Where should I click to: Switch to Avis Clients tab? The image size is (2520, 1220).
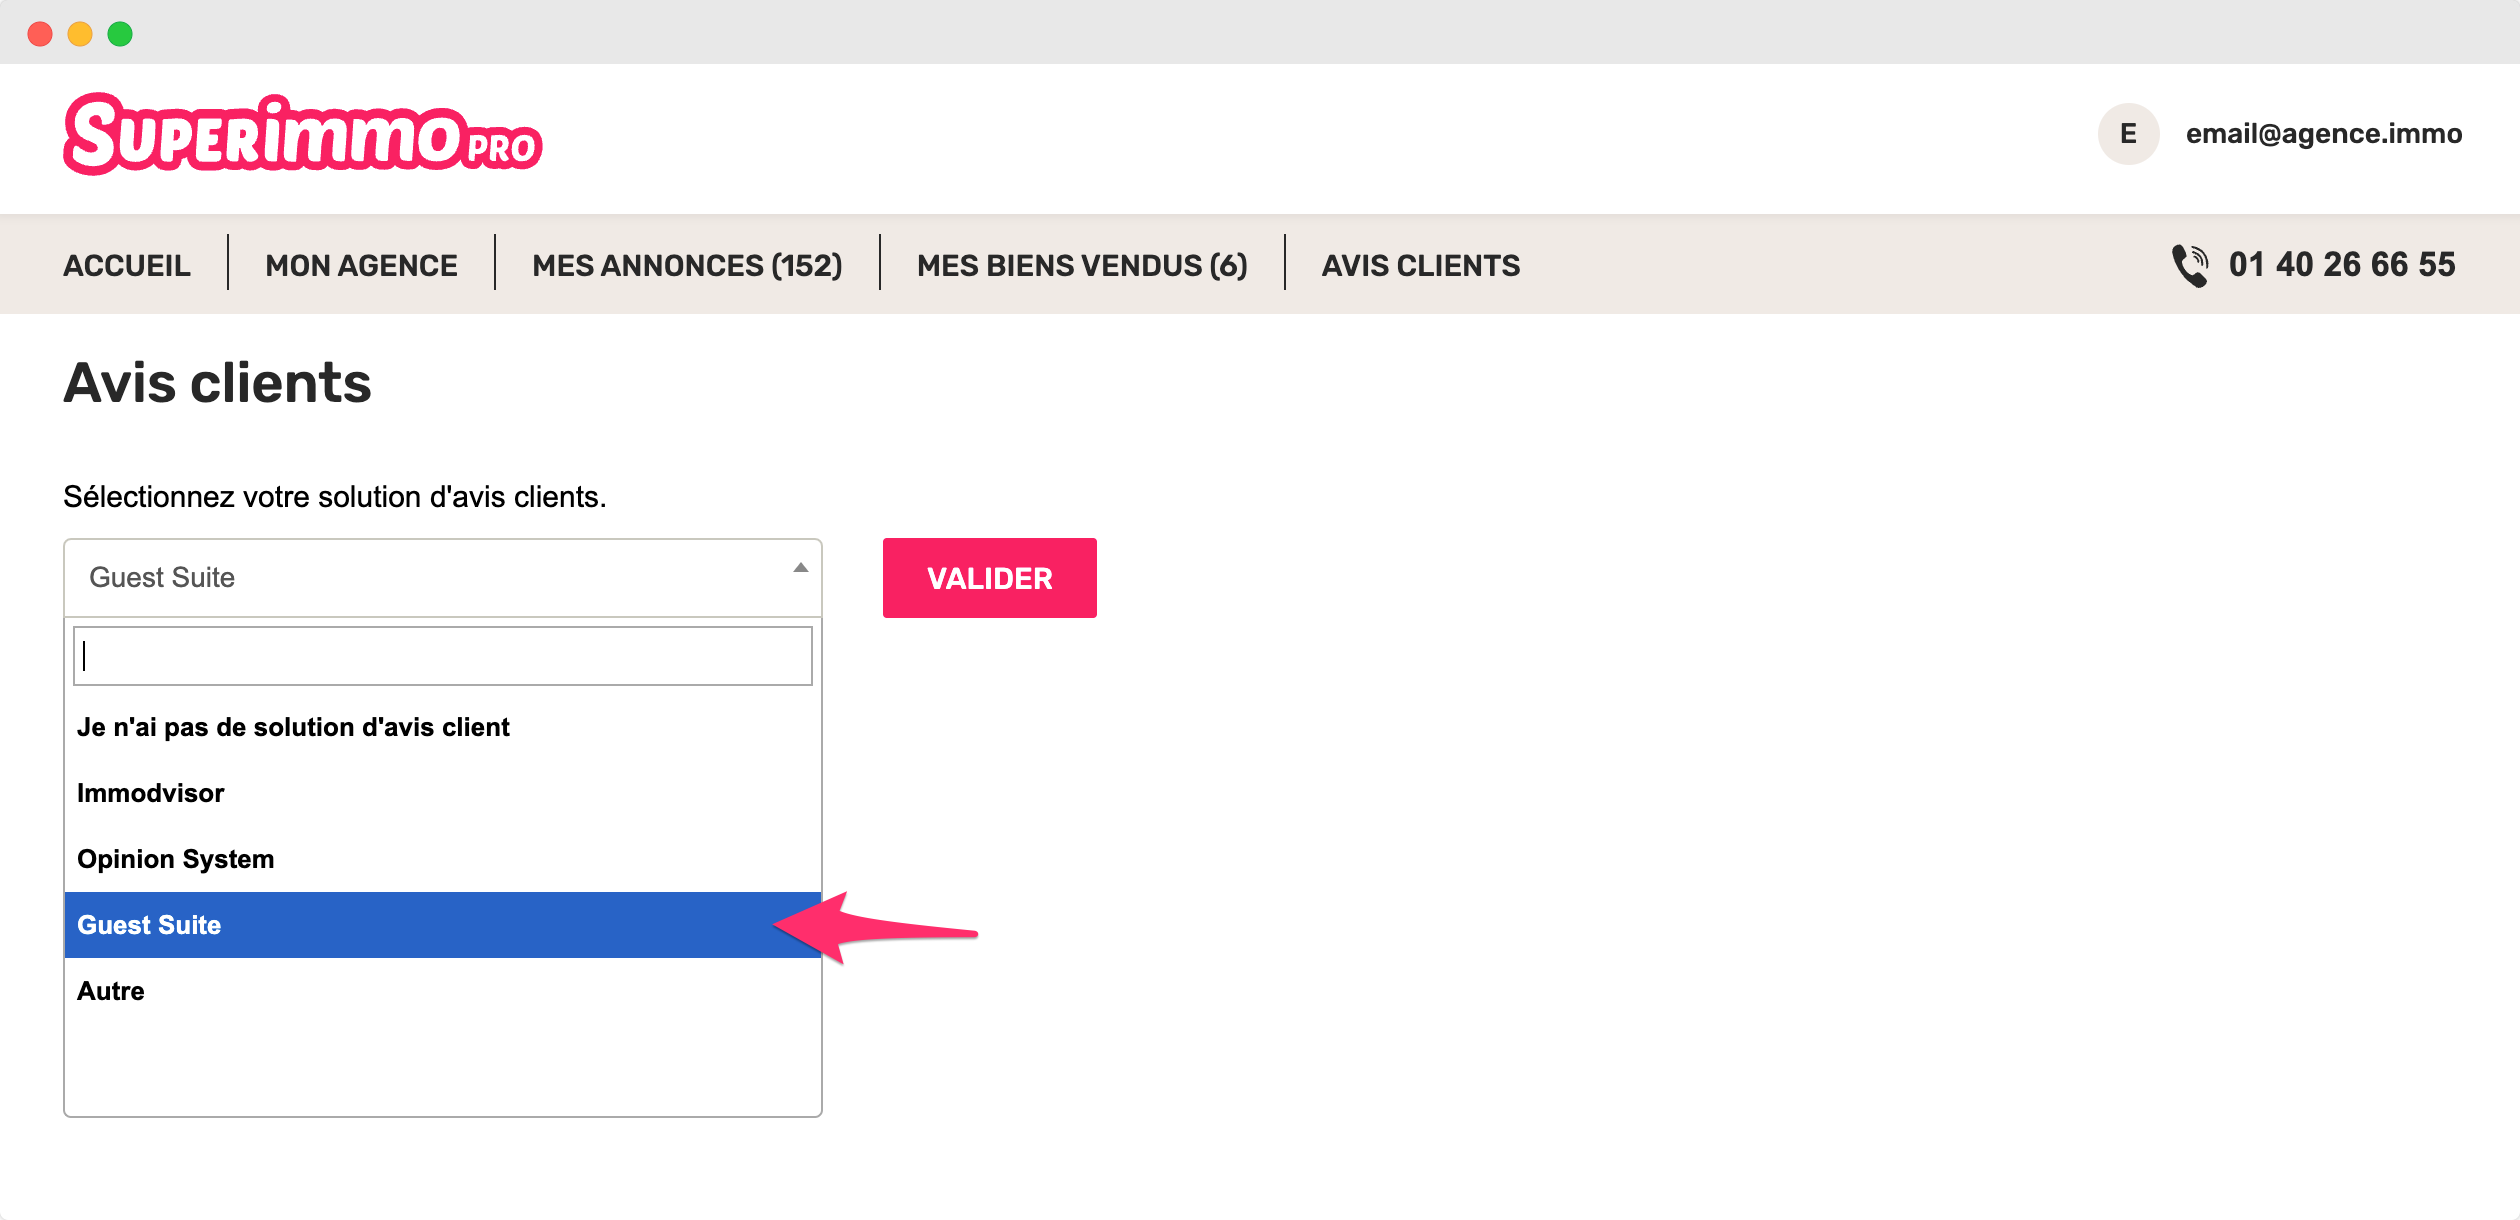click(1420, 265)
